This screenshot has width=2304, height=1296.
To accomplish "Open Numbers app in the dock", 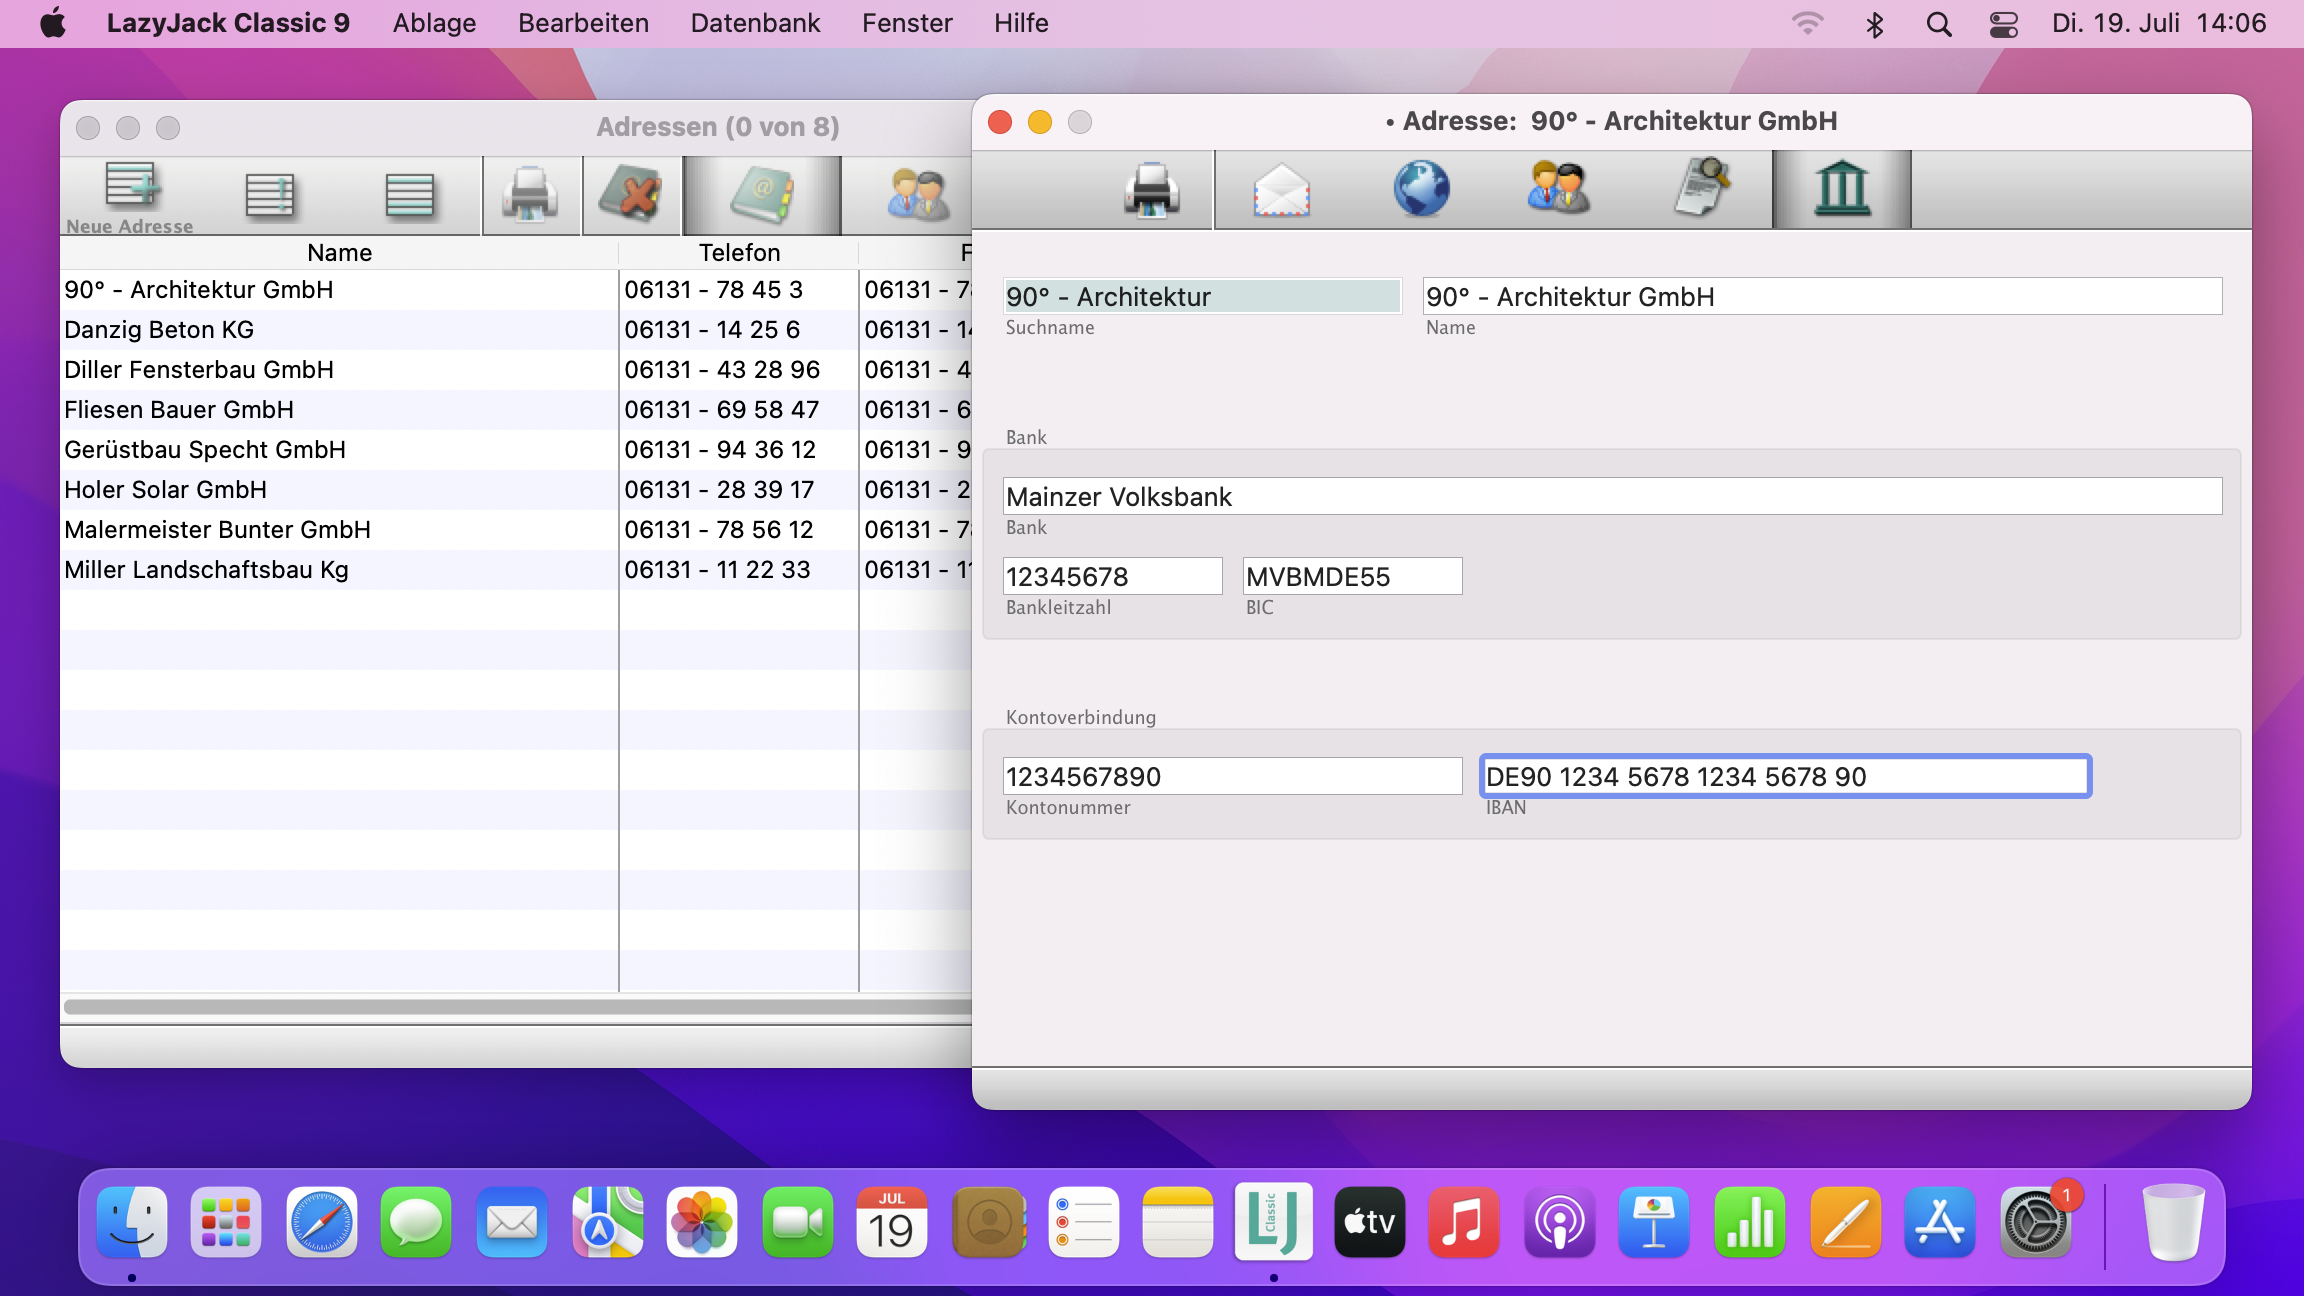I will 1749,1221.
